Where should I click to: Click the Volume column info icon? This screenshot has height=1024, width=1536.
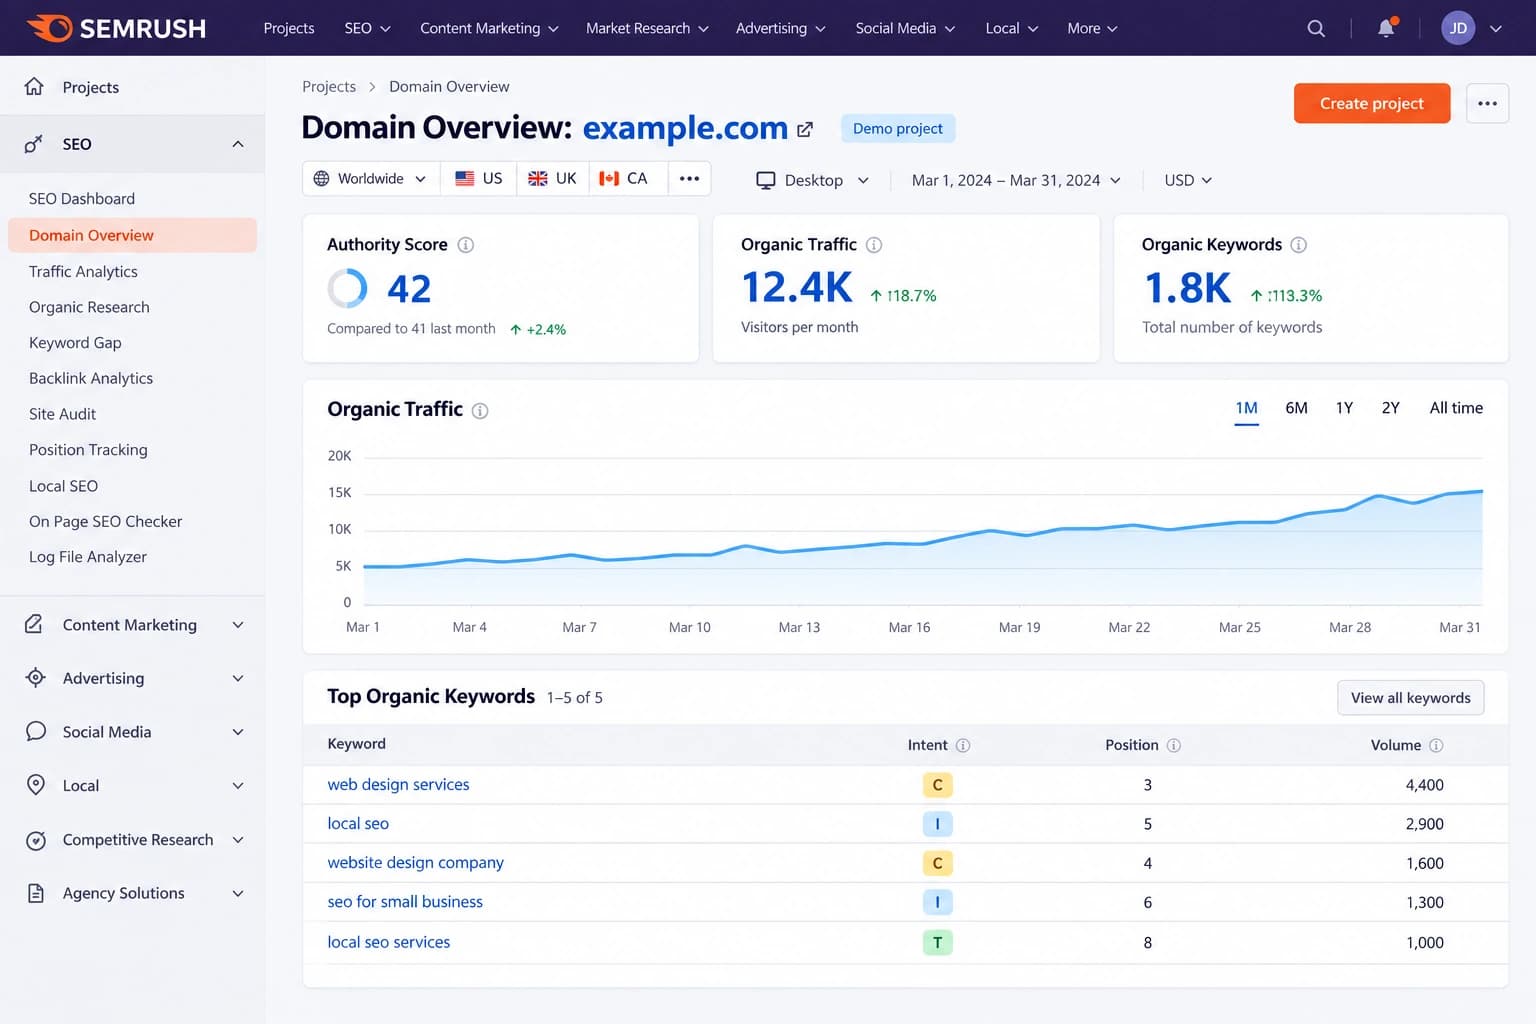tap(1436, 745)
